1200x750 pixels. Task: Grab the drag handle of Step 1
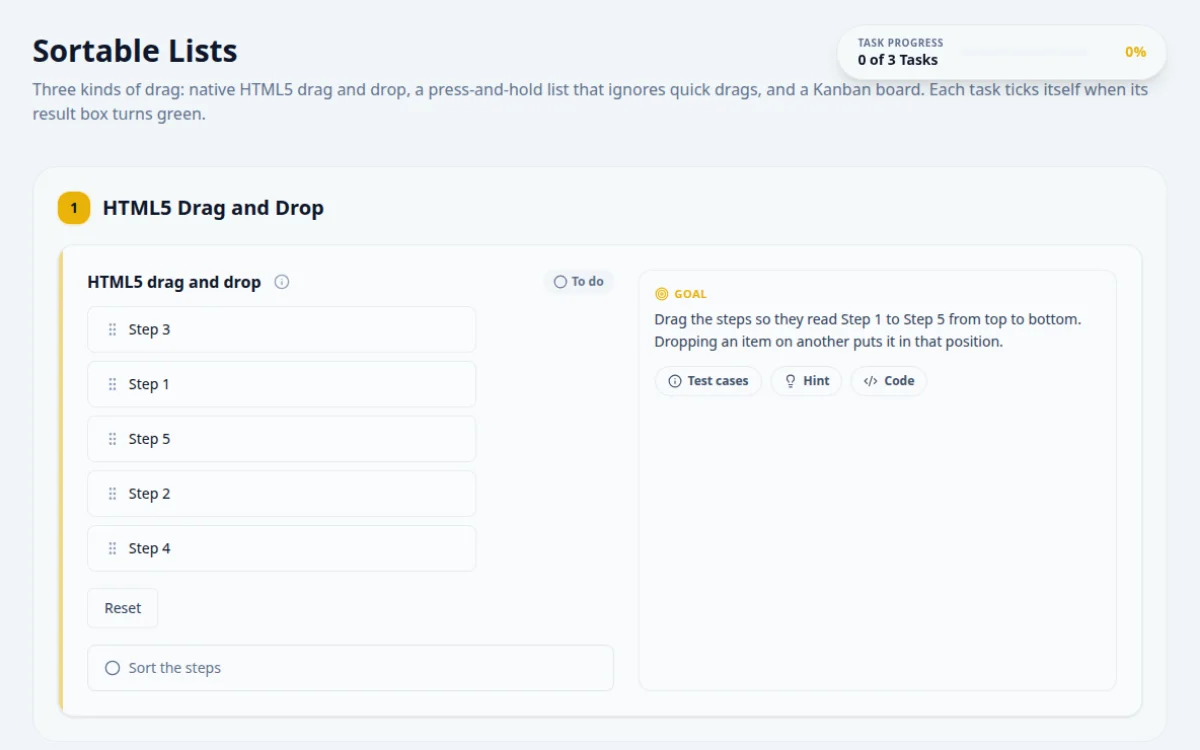pyautogui.click(x=112, y=385)
